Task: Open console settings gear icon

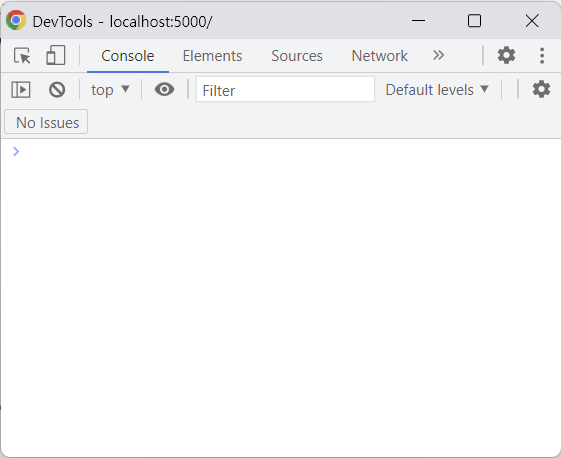Action: click(541, 89)
